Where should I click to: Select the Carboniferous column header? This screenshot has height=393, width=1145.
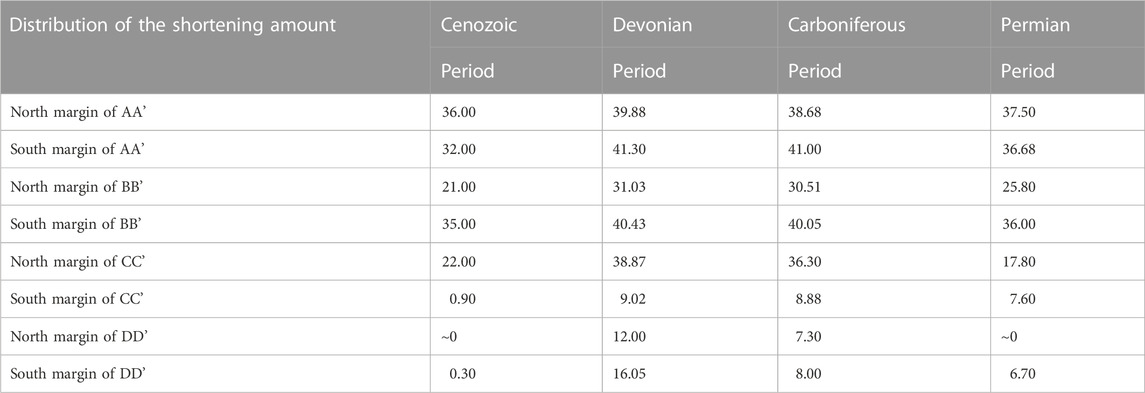[846, 24]
